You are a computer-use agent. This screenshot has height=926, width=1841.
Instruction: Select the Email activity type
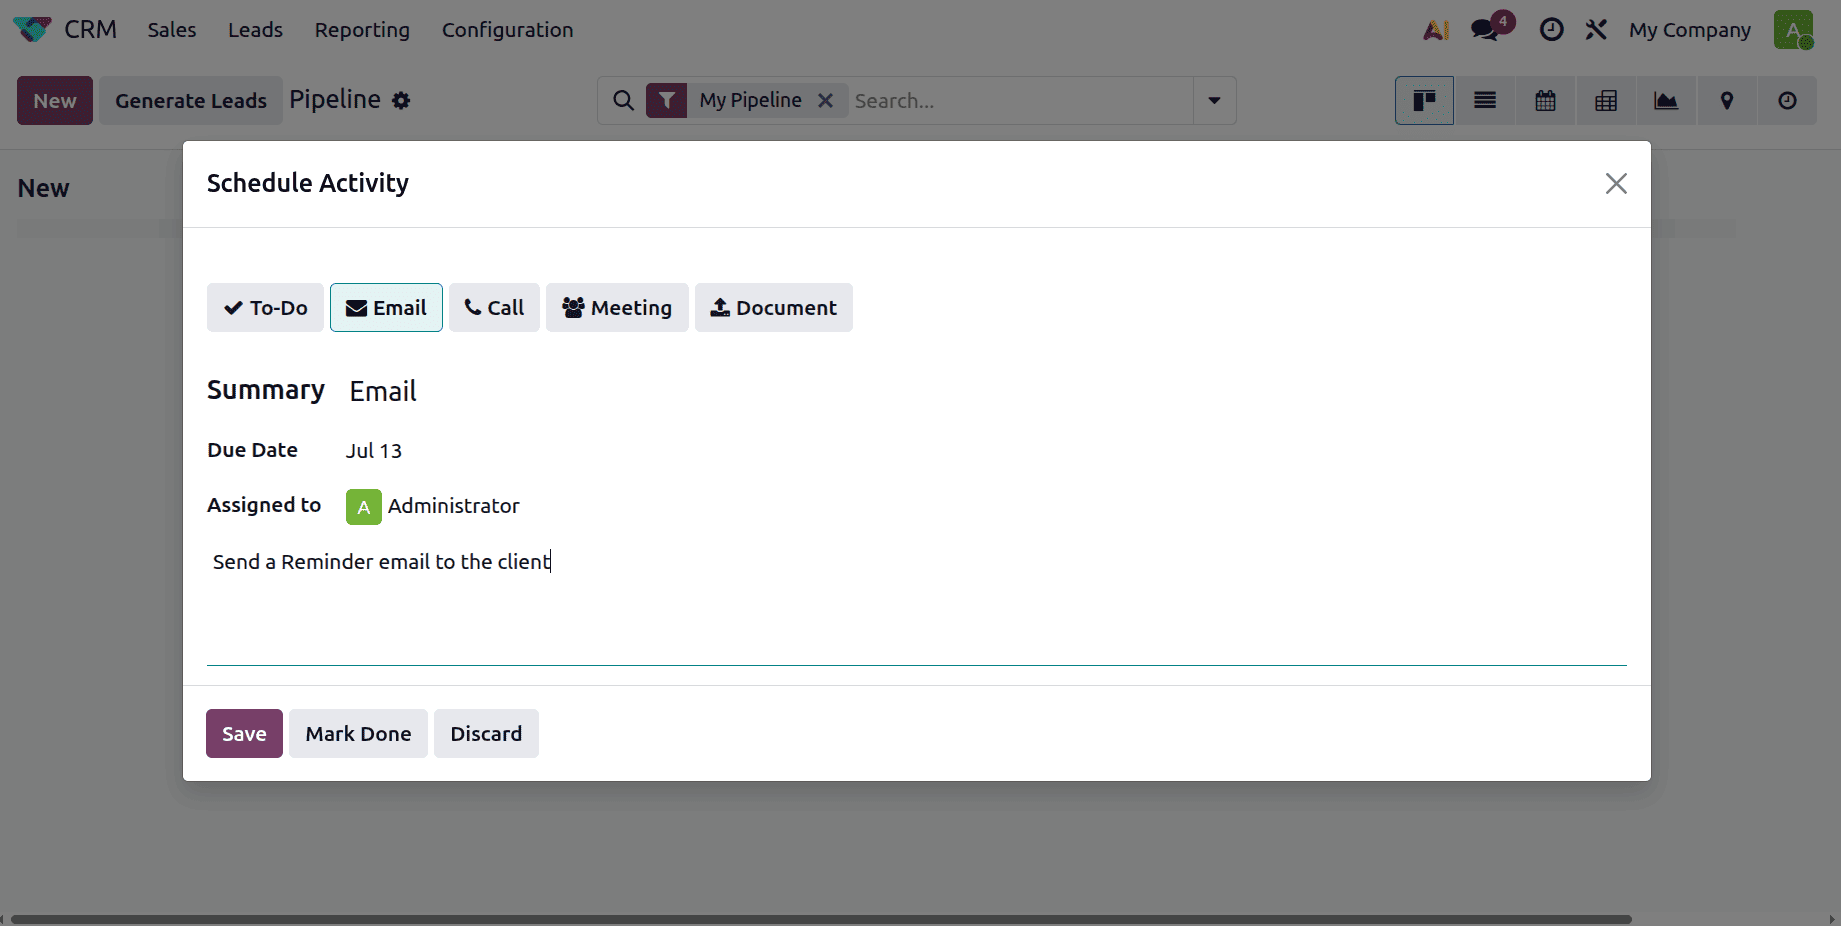pyautogui.click(x=386, y=308)
